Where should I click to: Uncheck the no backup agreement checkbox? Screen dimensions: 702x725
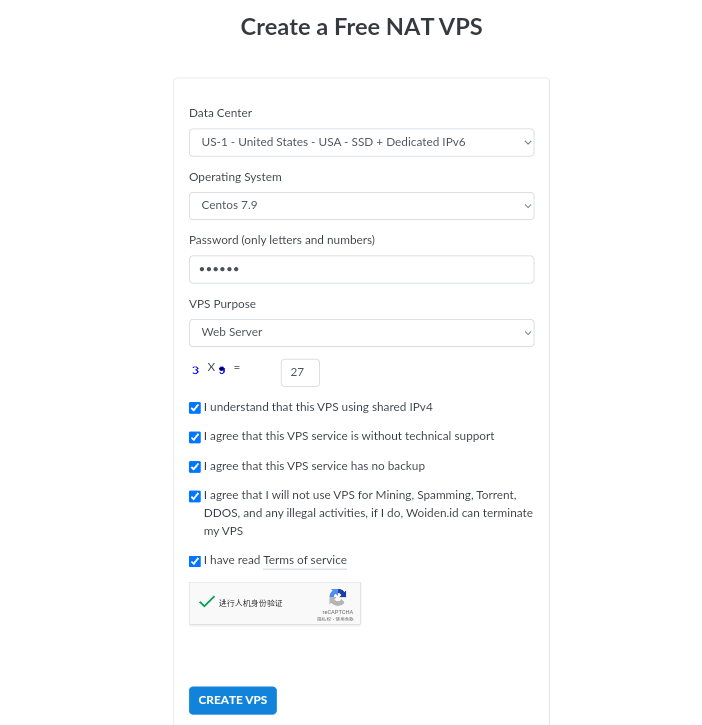tap(195, 467)
